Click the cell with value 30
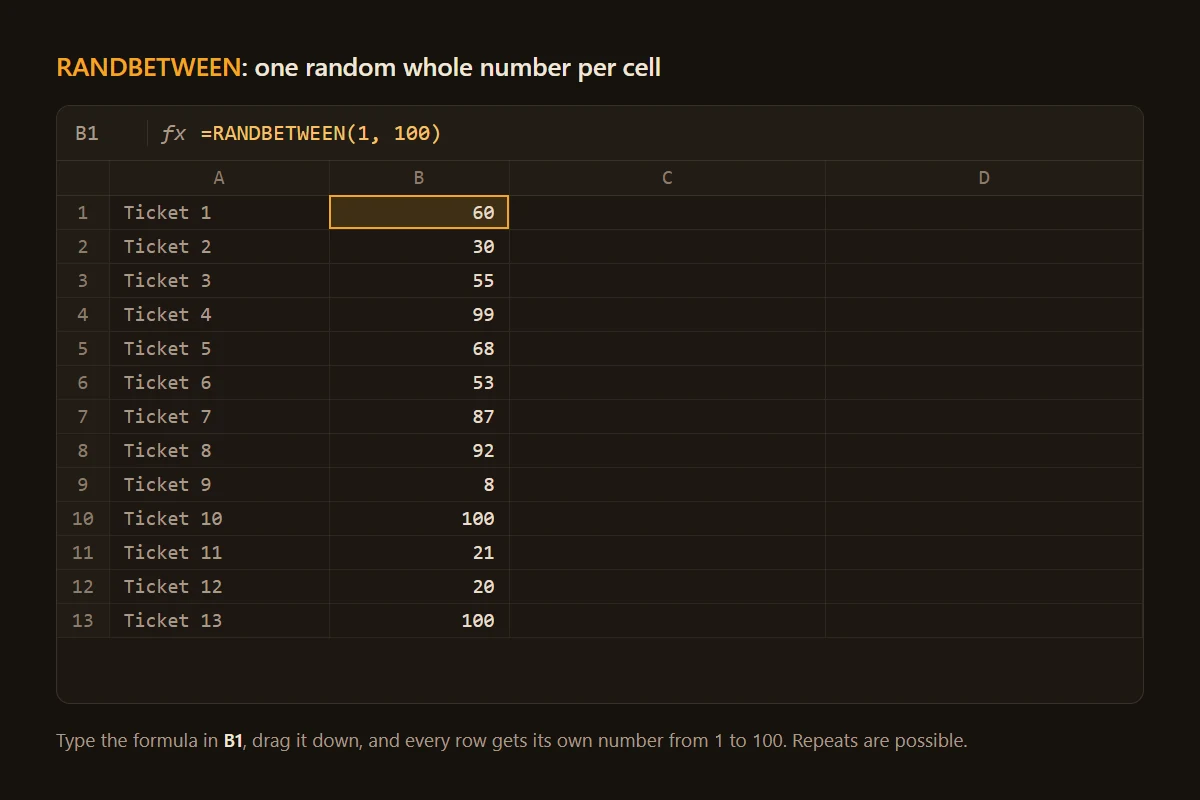1200x800 pixels. (419, 246)
